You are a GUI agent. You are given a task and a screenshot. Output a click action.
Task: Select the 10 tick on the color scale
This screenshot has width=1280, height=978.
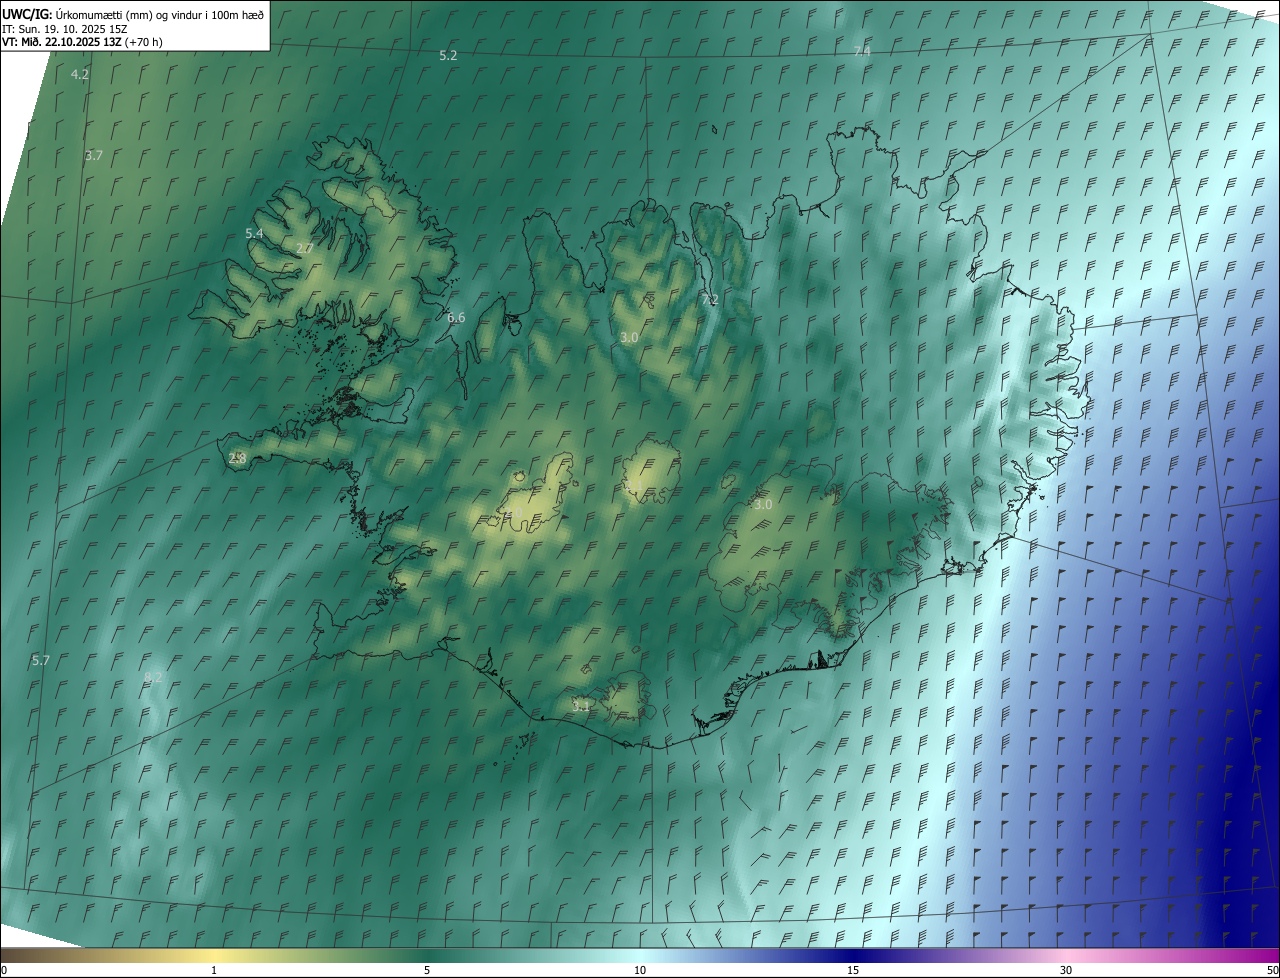coord(640,970)
